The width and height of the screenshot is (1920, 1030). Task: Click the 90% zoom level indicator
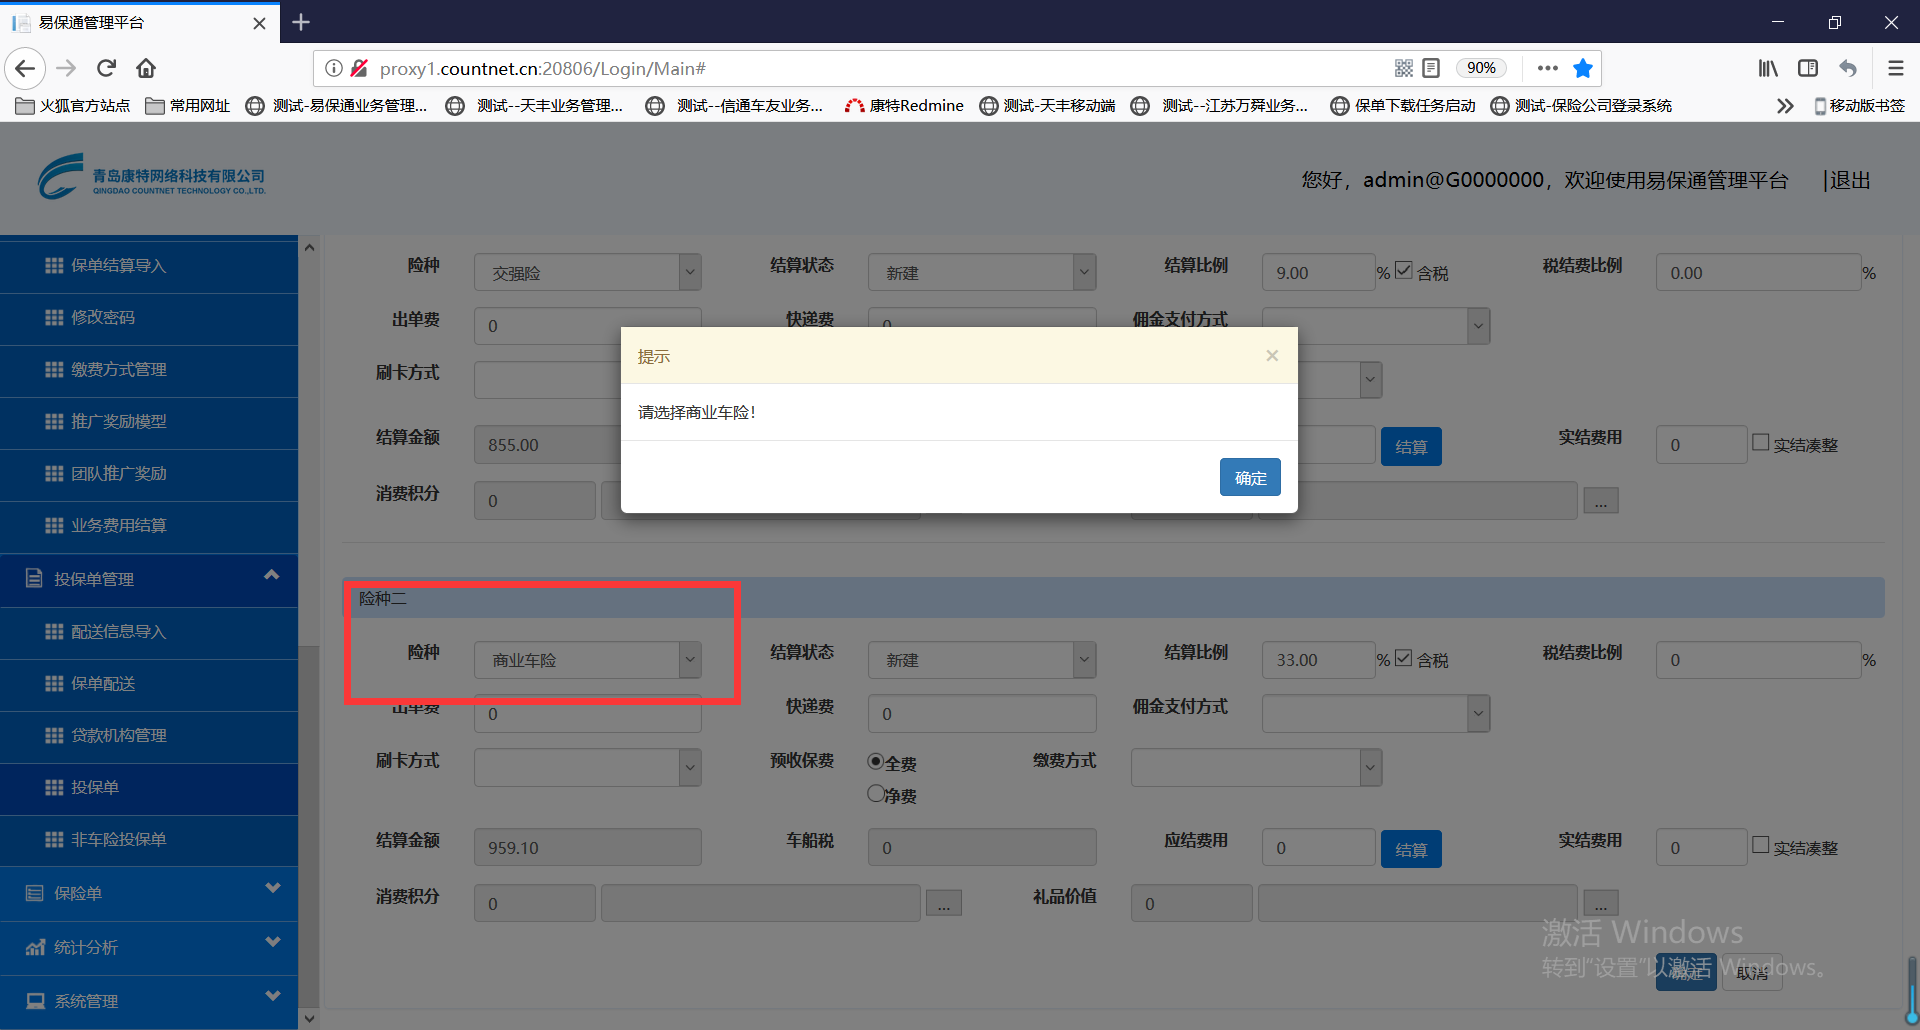tap(1481, 68)
